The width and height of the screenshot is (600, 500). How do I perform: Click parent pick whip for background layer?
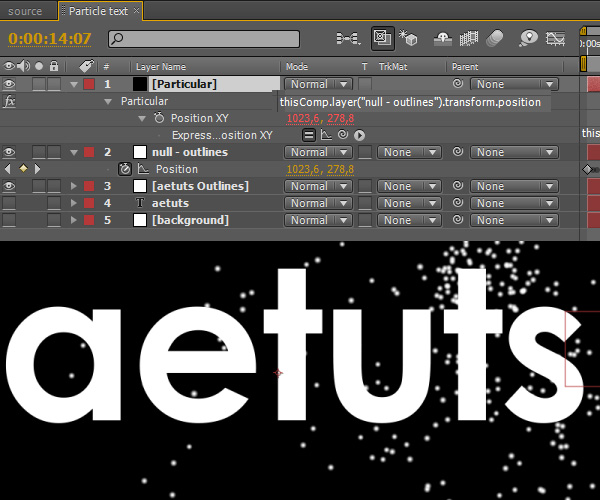458,220
